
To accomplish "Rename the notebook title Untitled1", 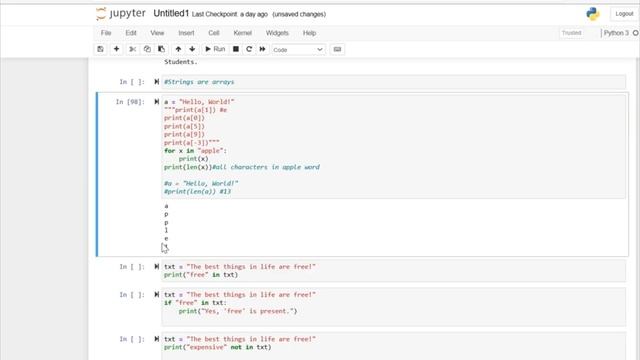I will tap(171, 13).
